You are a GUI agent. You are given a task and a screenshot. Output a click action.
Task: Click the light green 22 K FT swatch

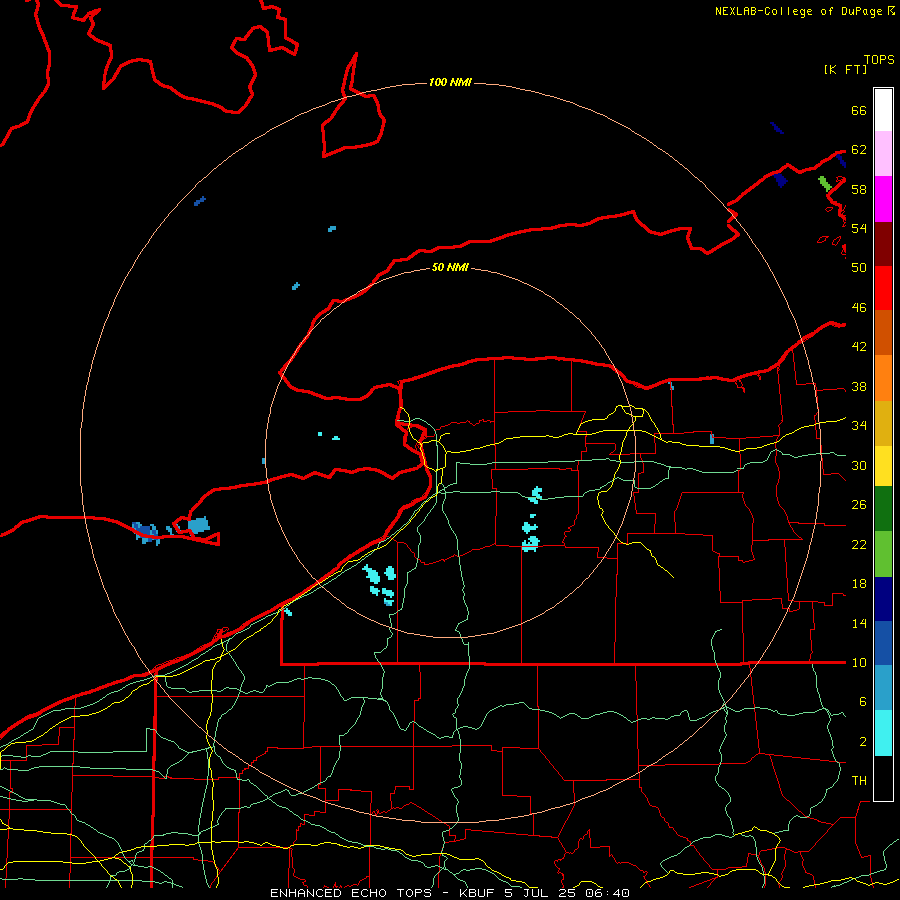(883, 553)
